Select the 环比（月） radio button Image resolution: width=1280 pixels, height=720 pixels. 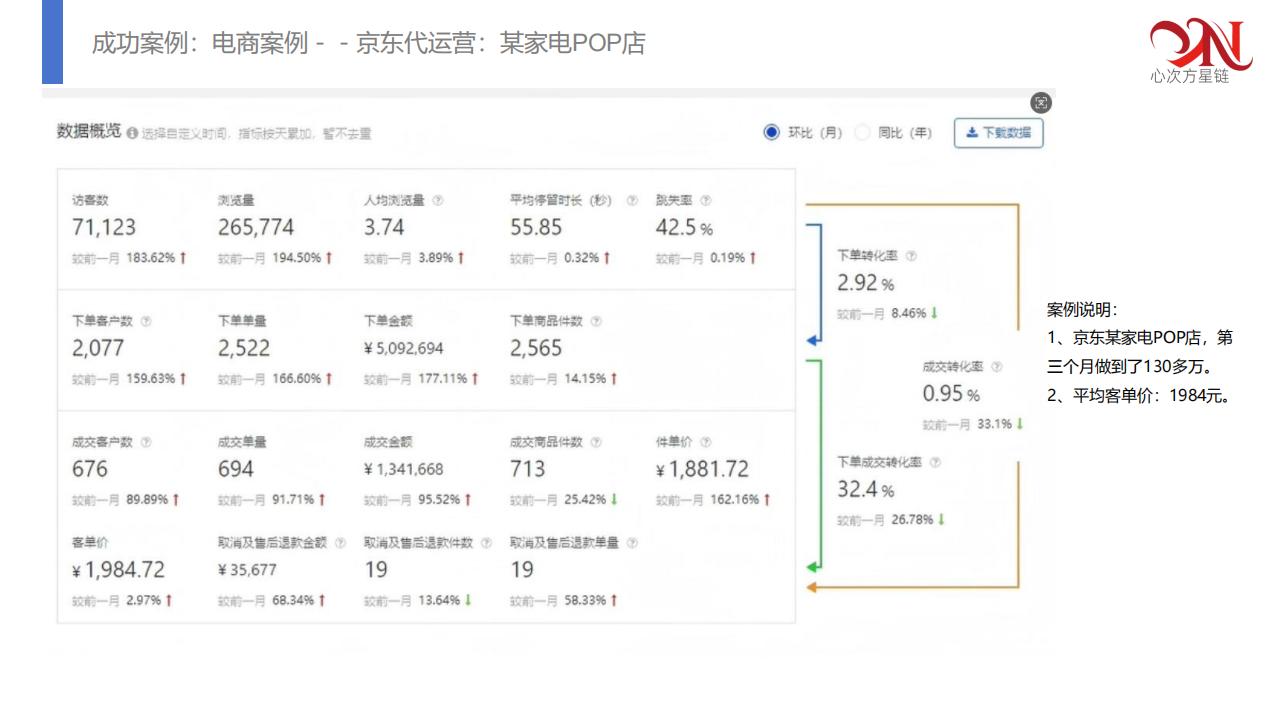(771, 133)
